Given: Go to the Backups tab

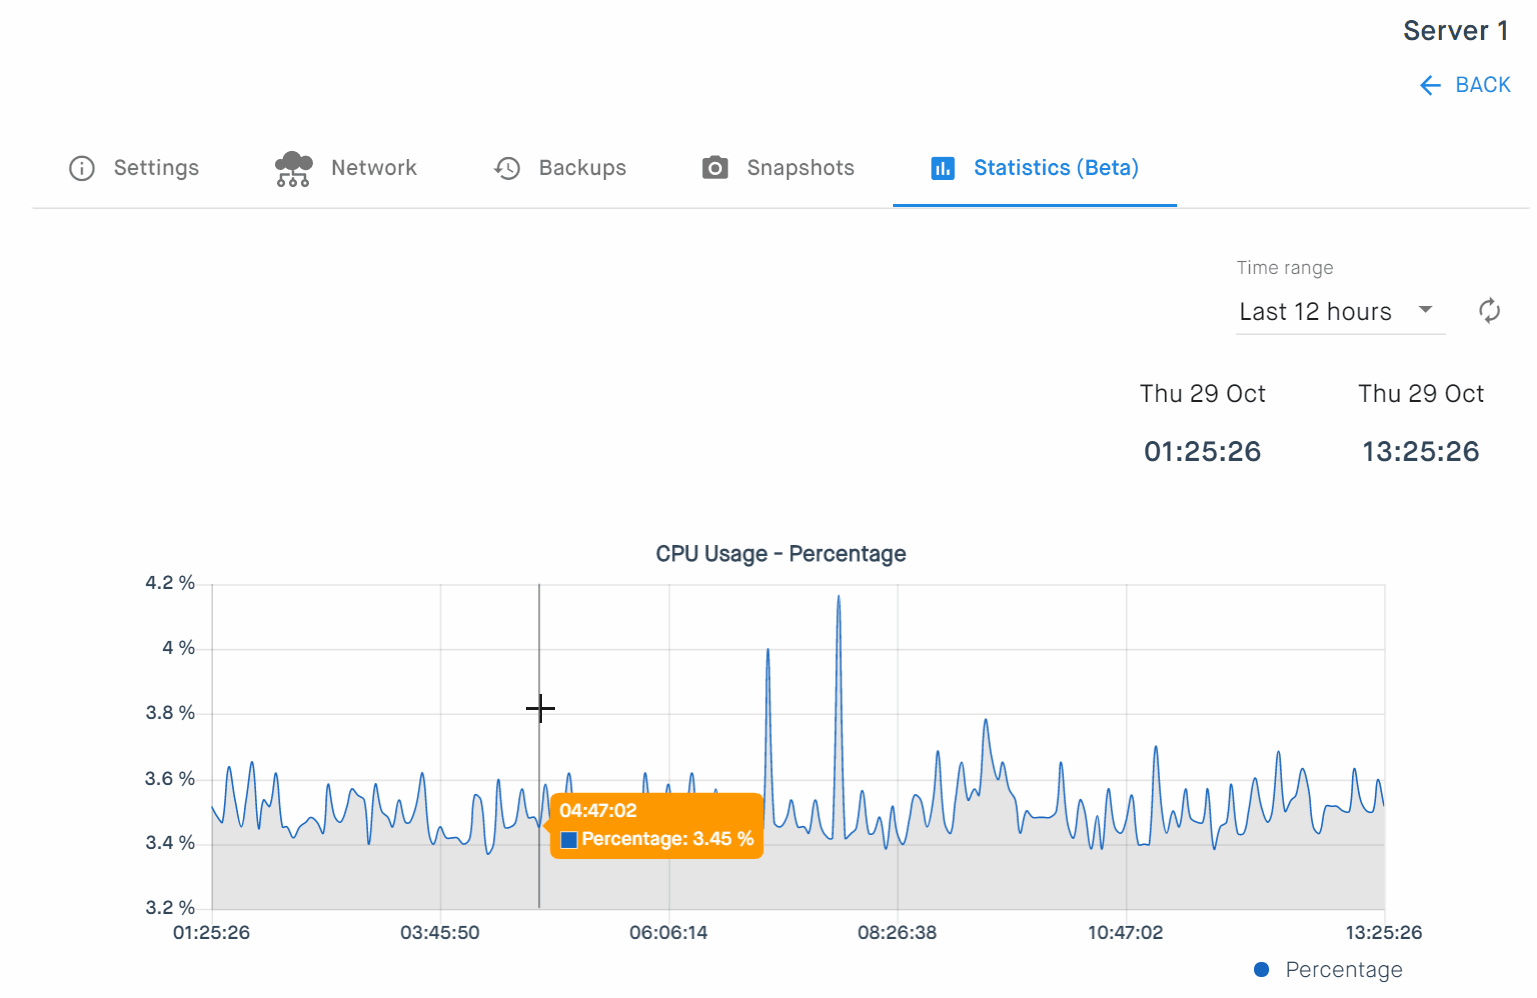Looking at the screenshot, I should click(560, 168).
